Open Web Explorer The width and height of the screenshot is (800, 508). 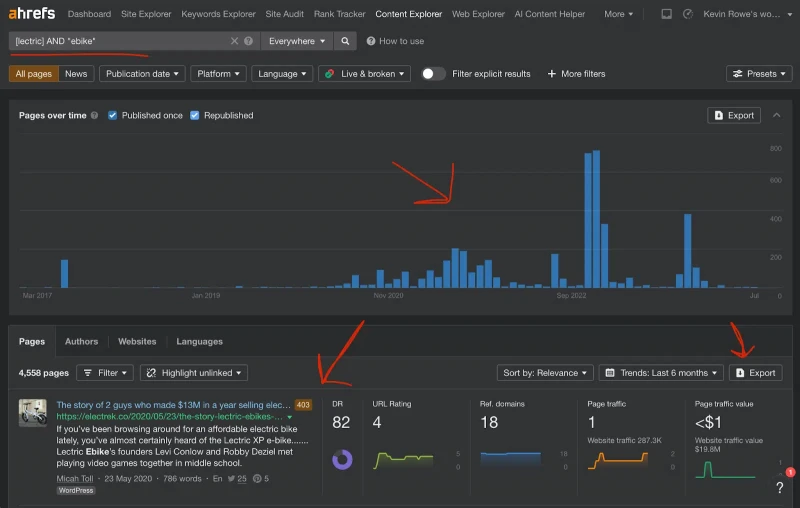tap(478, 14)
